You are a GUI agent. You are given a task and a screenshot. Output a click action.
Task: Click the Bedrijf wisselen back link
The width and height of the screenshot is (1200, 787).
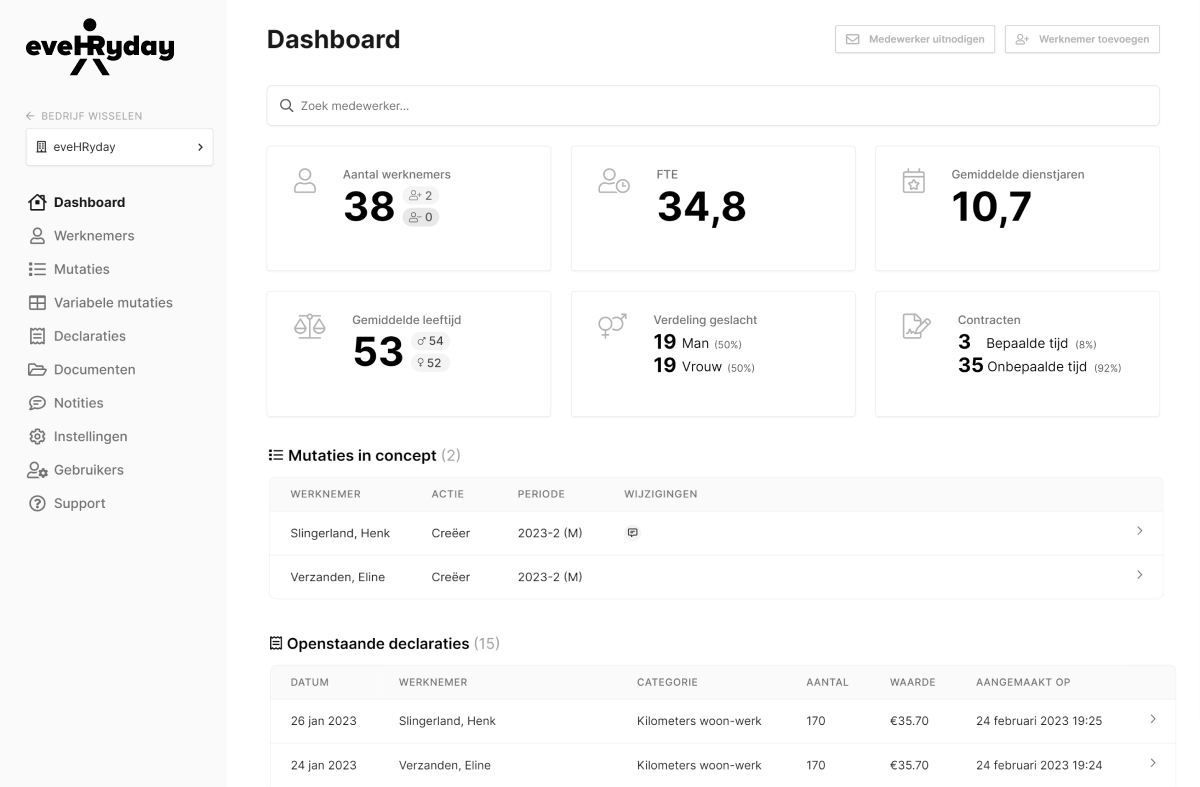tap(84, 116)
